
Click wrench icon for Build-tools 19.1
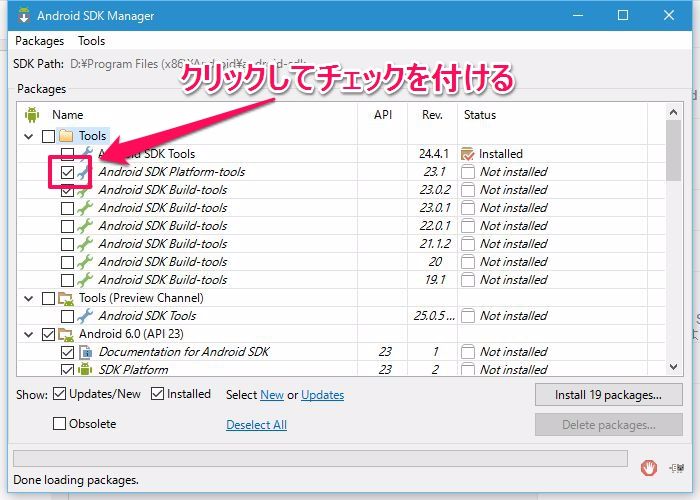tap(85, 280)
